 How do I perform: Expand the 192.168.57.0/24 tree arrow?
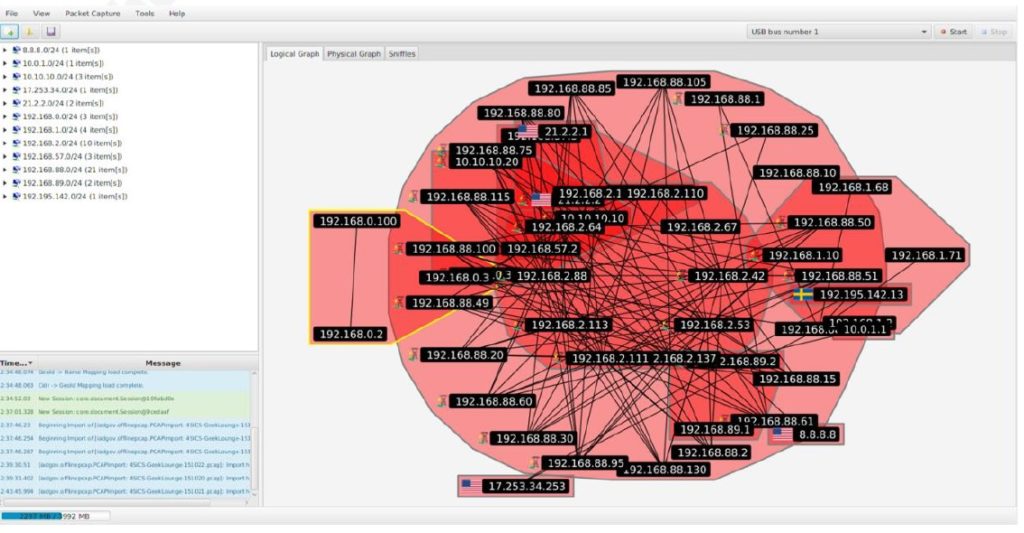click(5, 156)
